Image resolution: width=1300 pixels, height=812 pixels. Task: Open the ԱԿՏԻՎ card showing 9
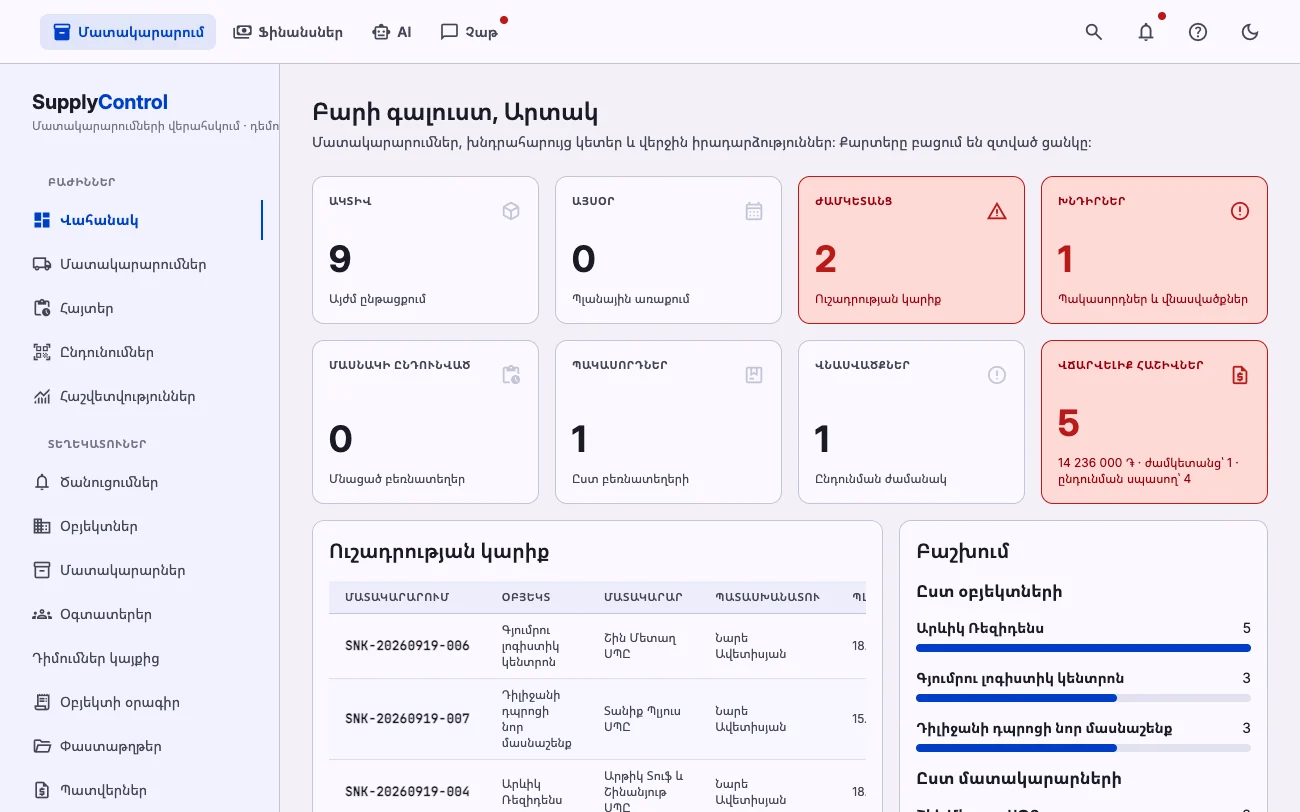tap(425, 250)
